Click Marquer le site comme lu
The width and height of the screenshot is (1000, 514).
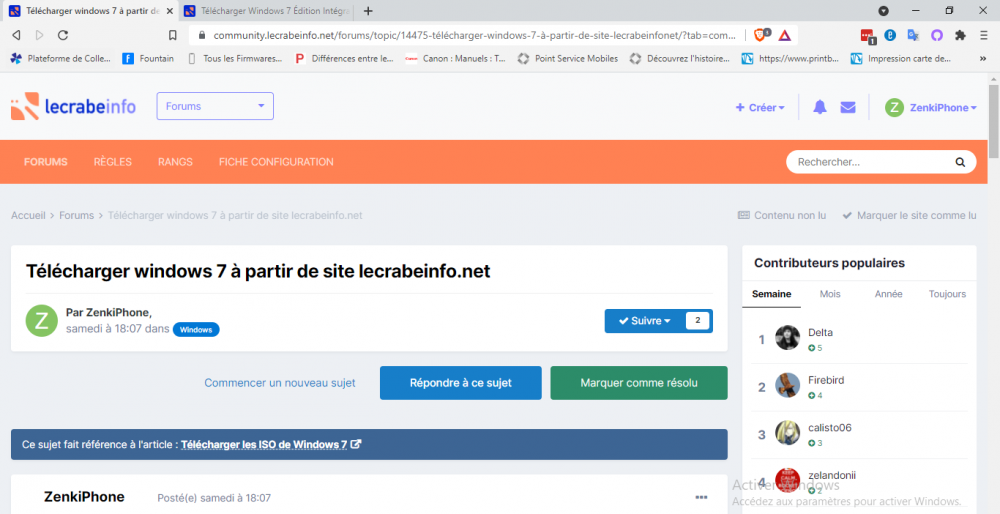pos(909,216)
